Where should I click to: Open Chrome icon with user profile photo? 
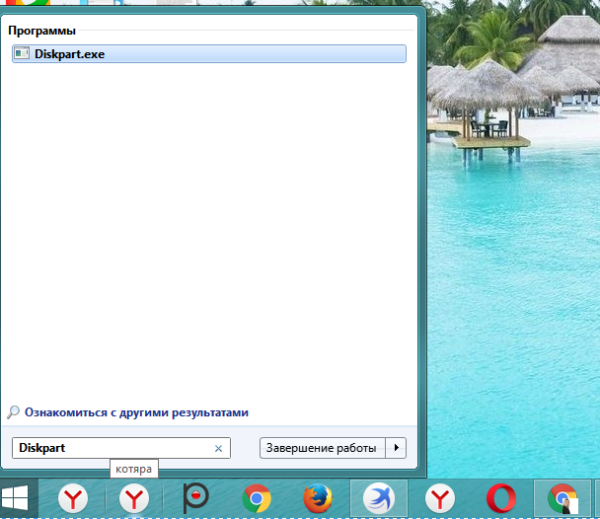click(562, 498)
